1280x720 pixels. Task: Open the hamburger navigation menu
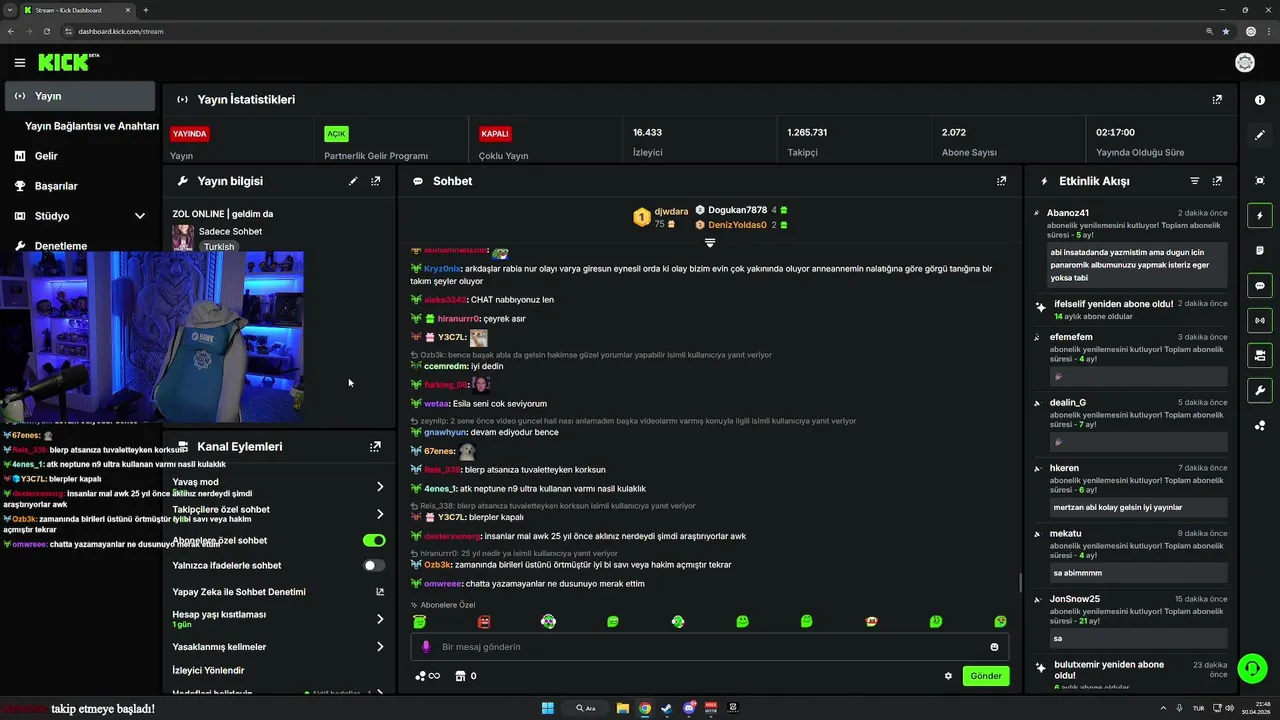coord(19,63)
